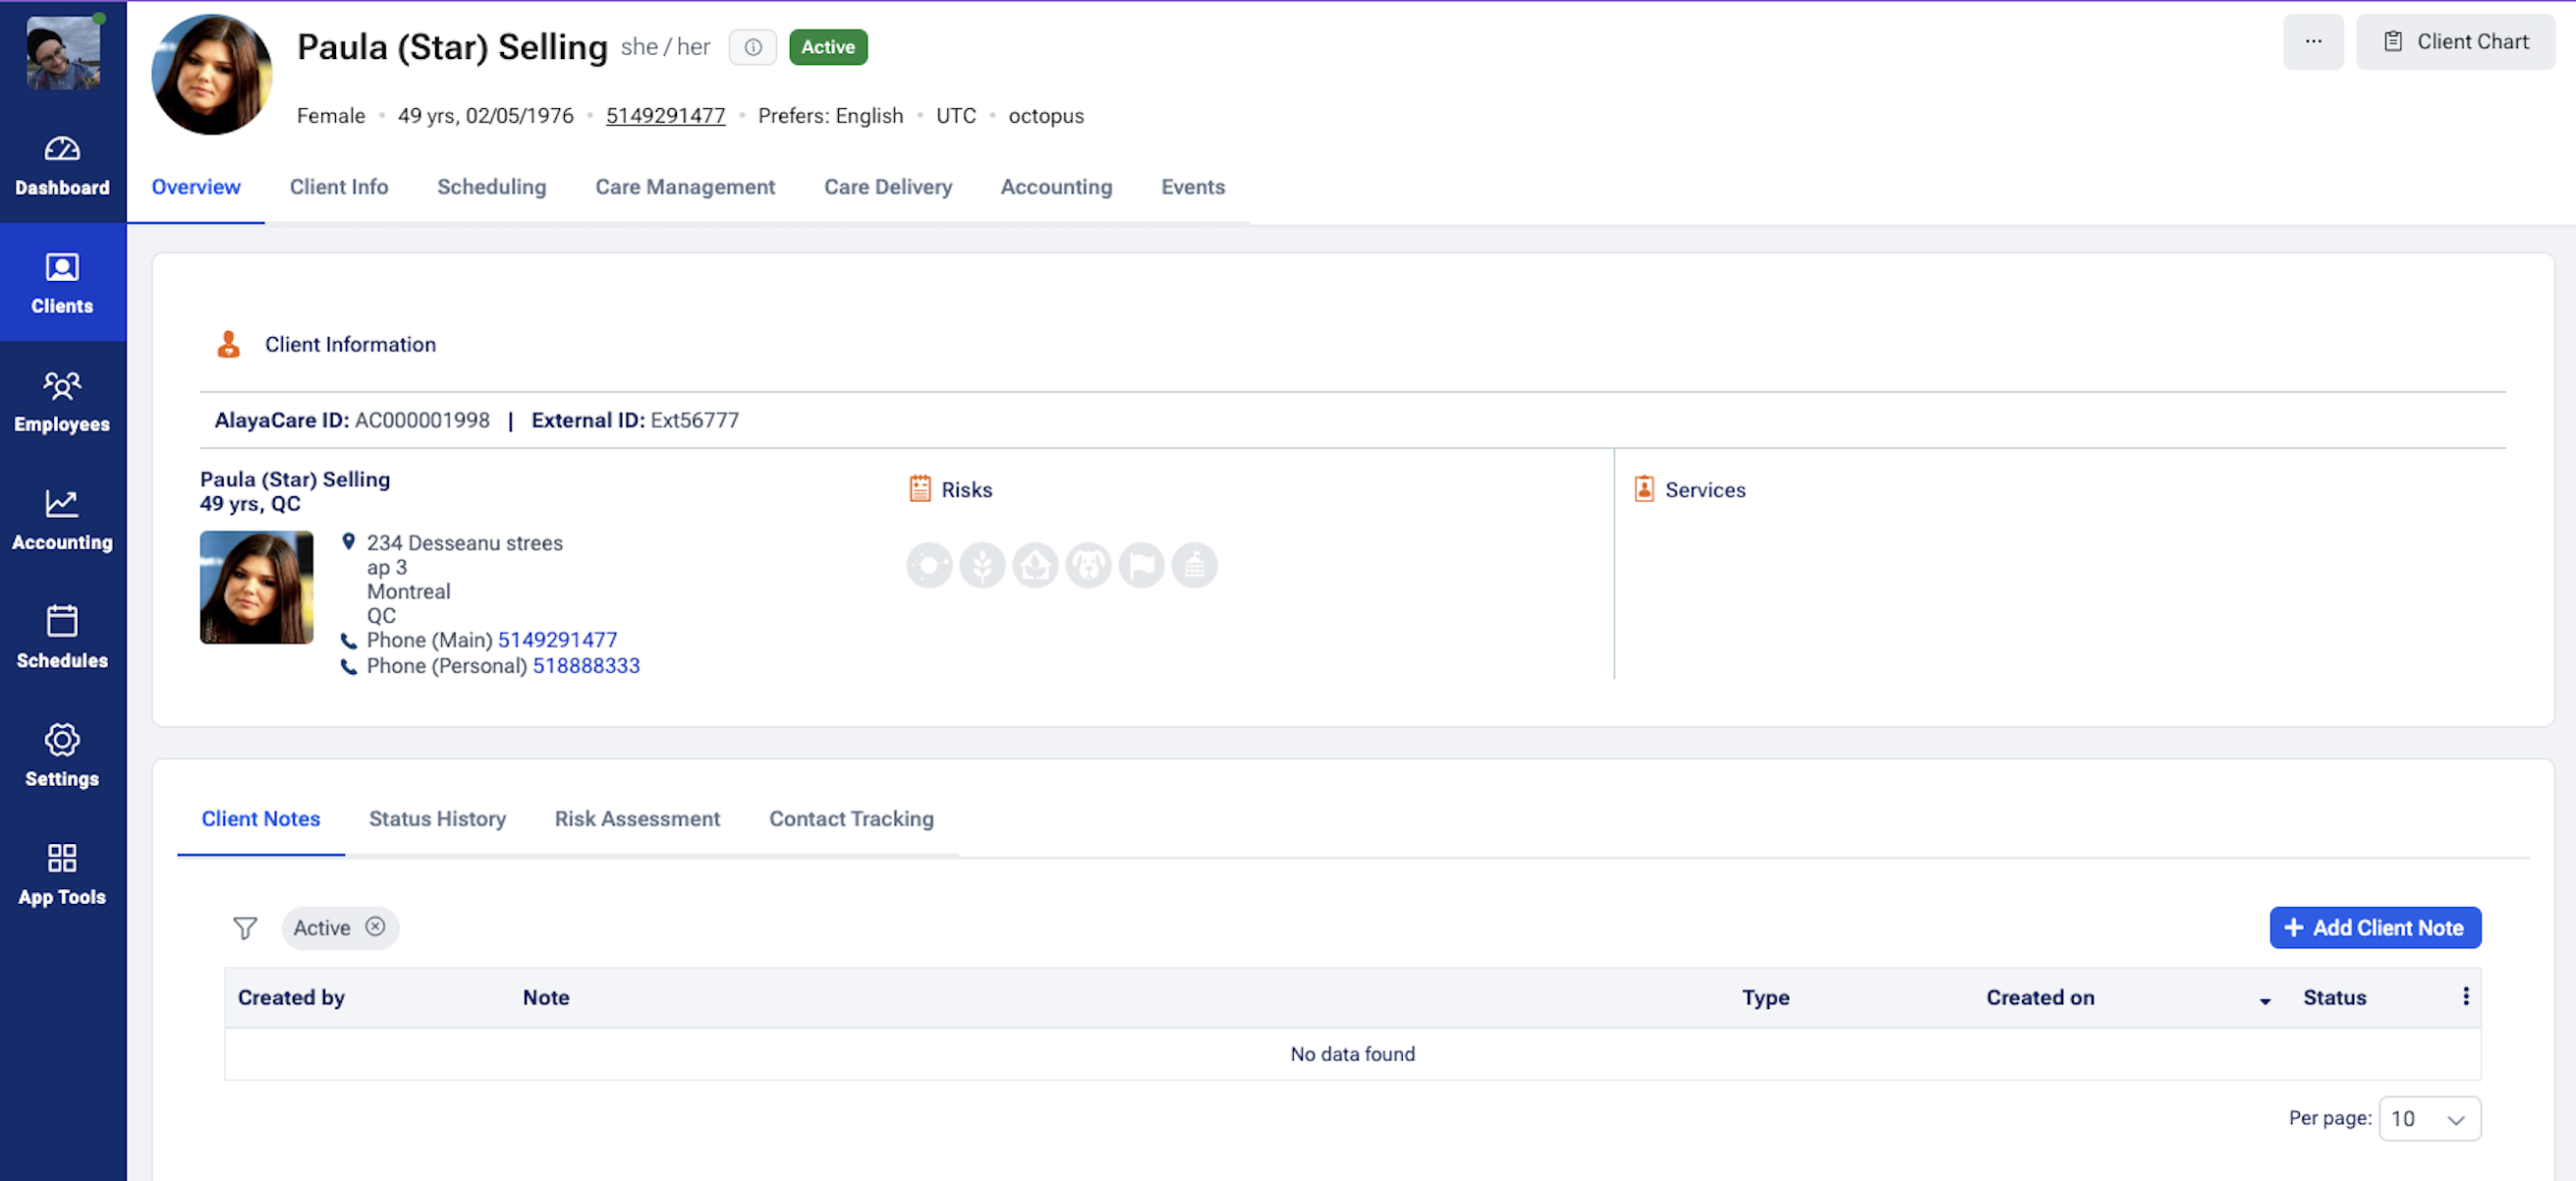Open Settings gear in sidebar
The width and height of the screenshot is (2576, 1181).
click(62, 755)
